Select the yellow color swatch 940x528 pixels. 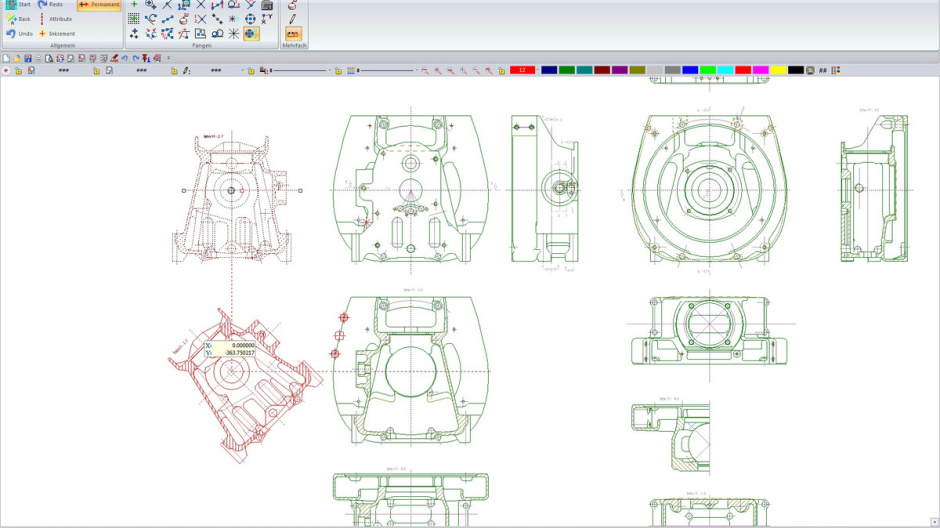(778, 71)
